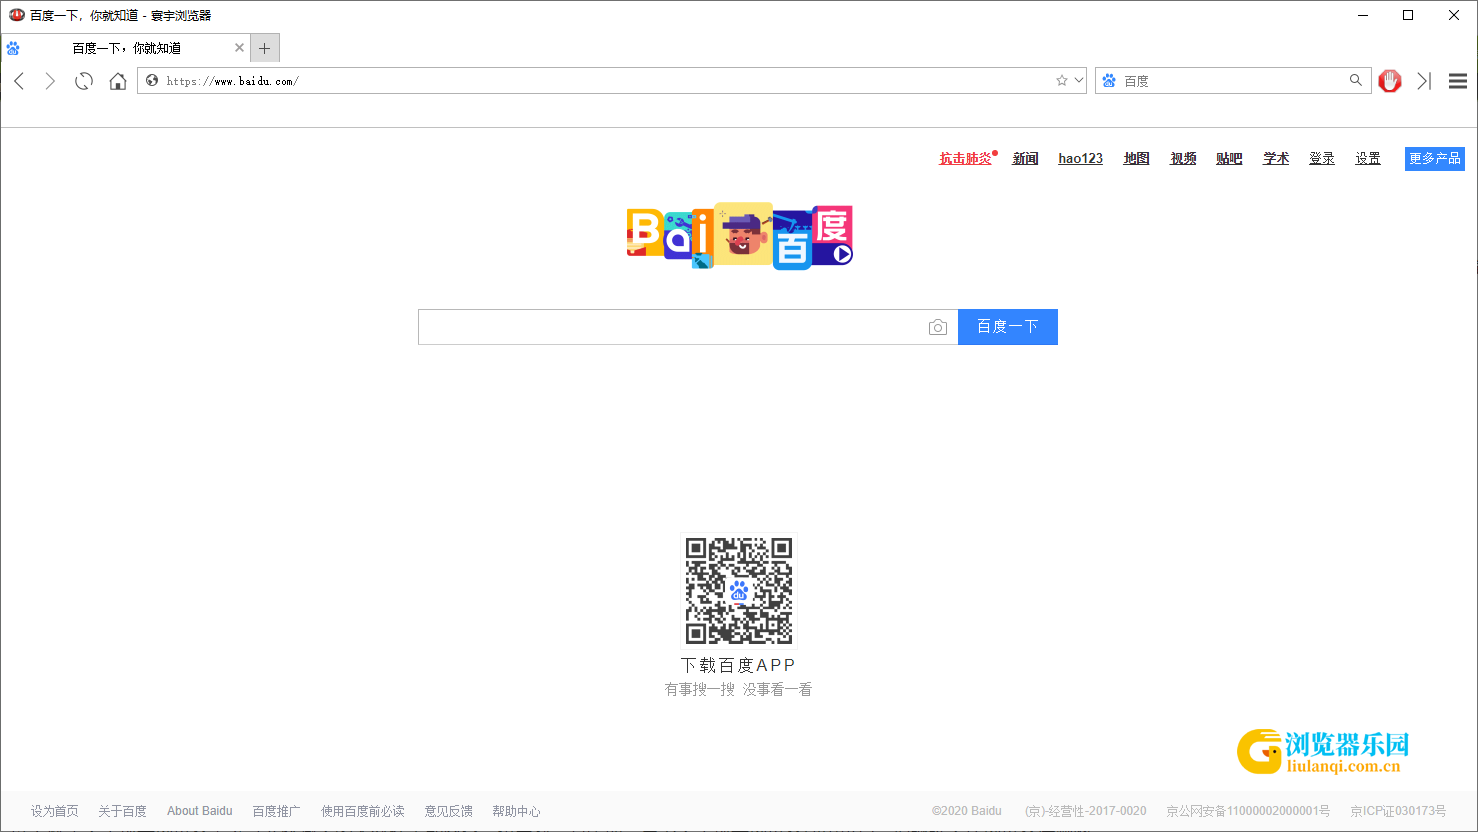Open the home page icon
The height and width of the screenshot is (832, 1478).
[118, 81]
